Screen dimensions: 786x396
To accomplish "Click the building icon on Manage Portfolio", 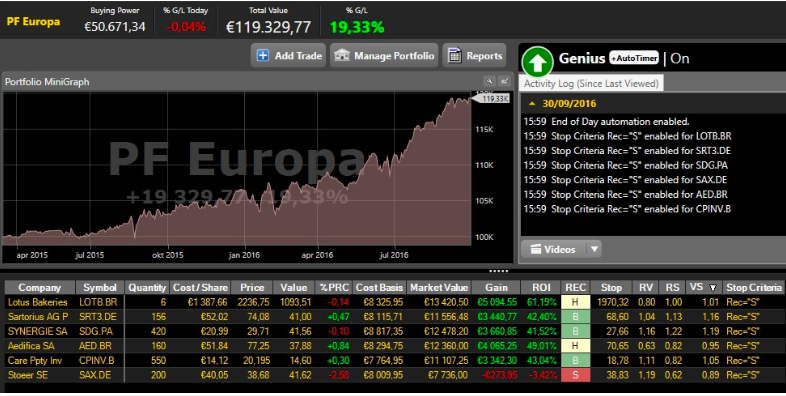I will point(342,55).
